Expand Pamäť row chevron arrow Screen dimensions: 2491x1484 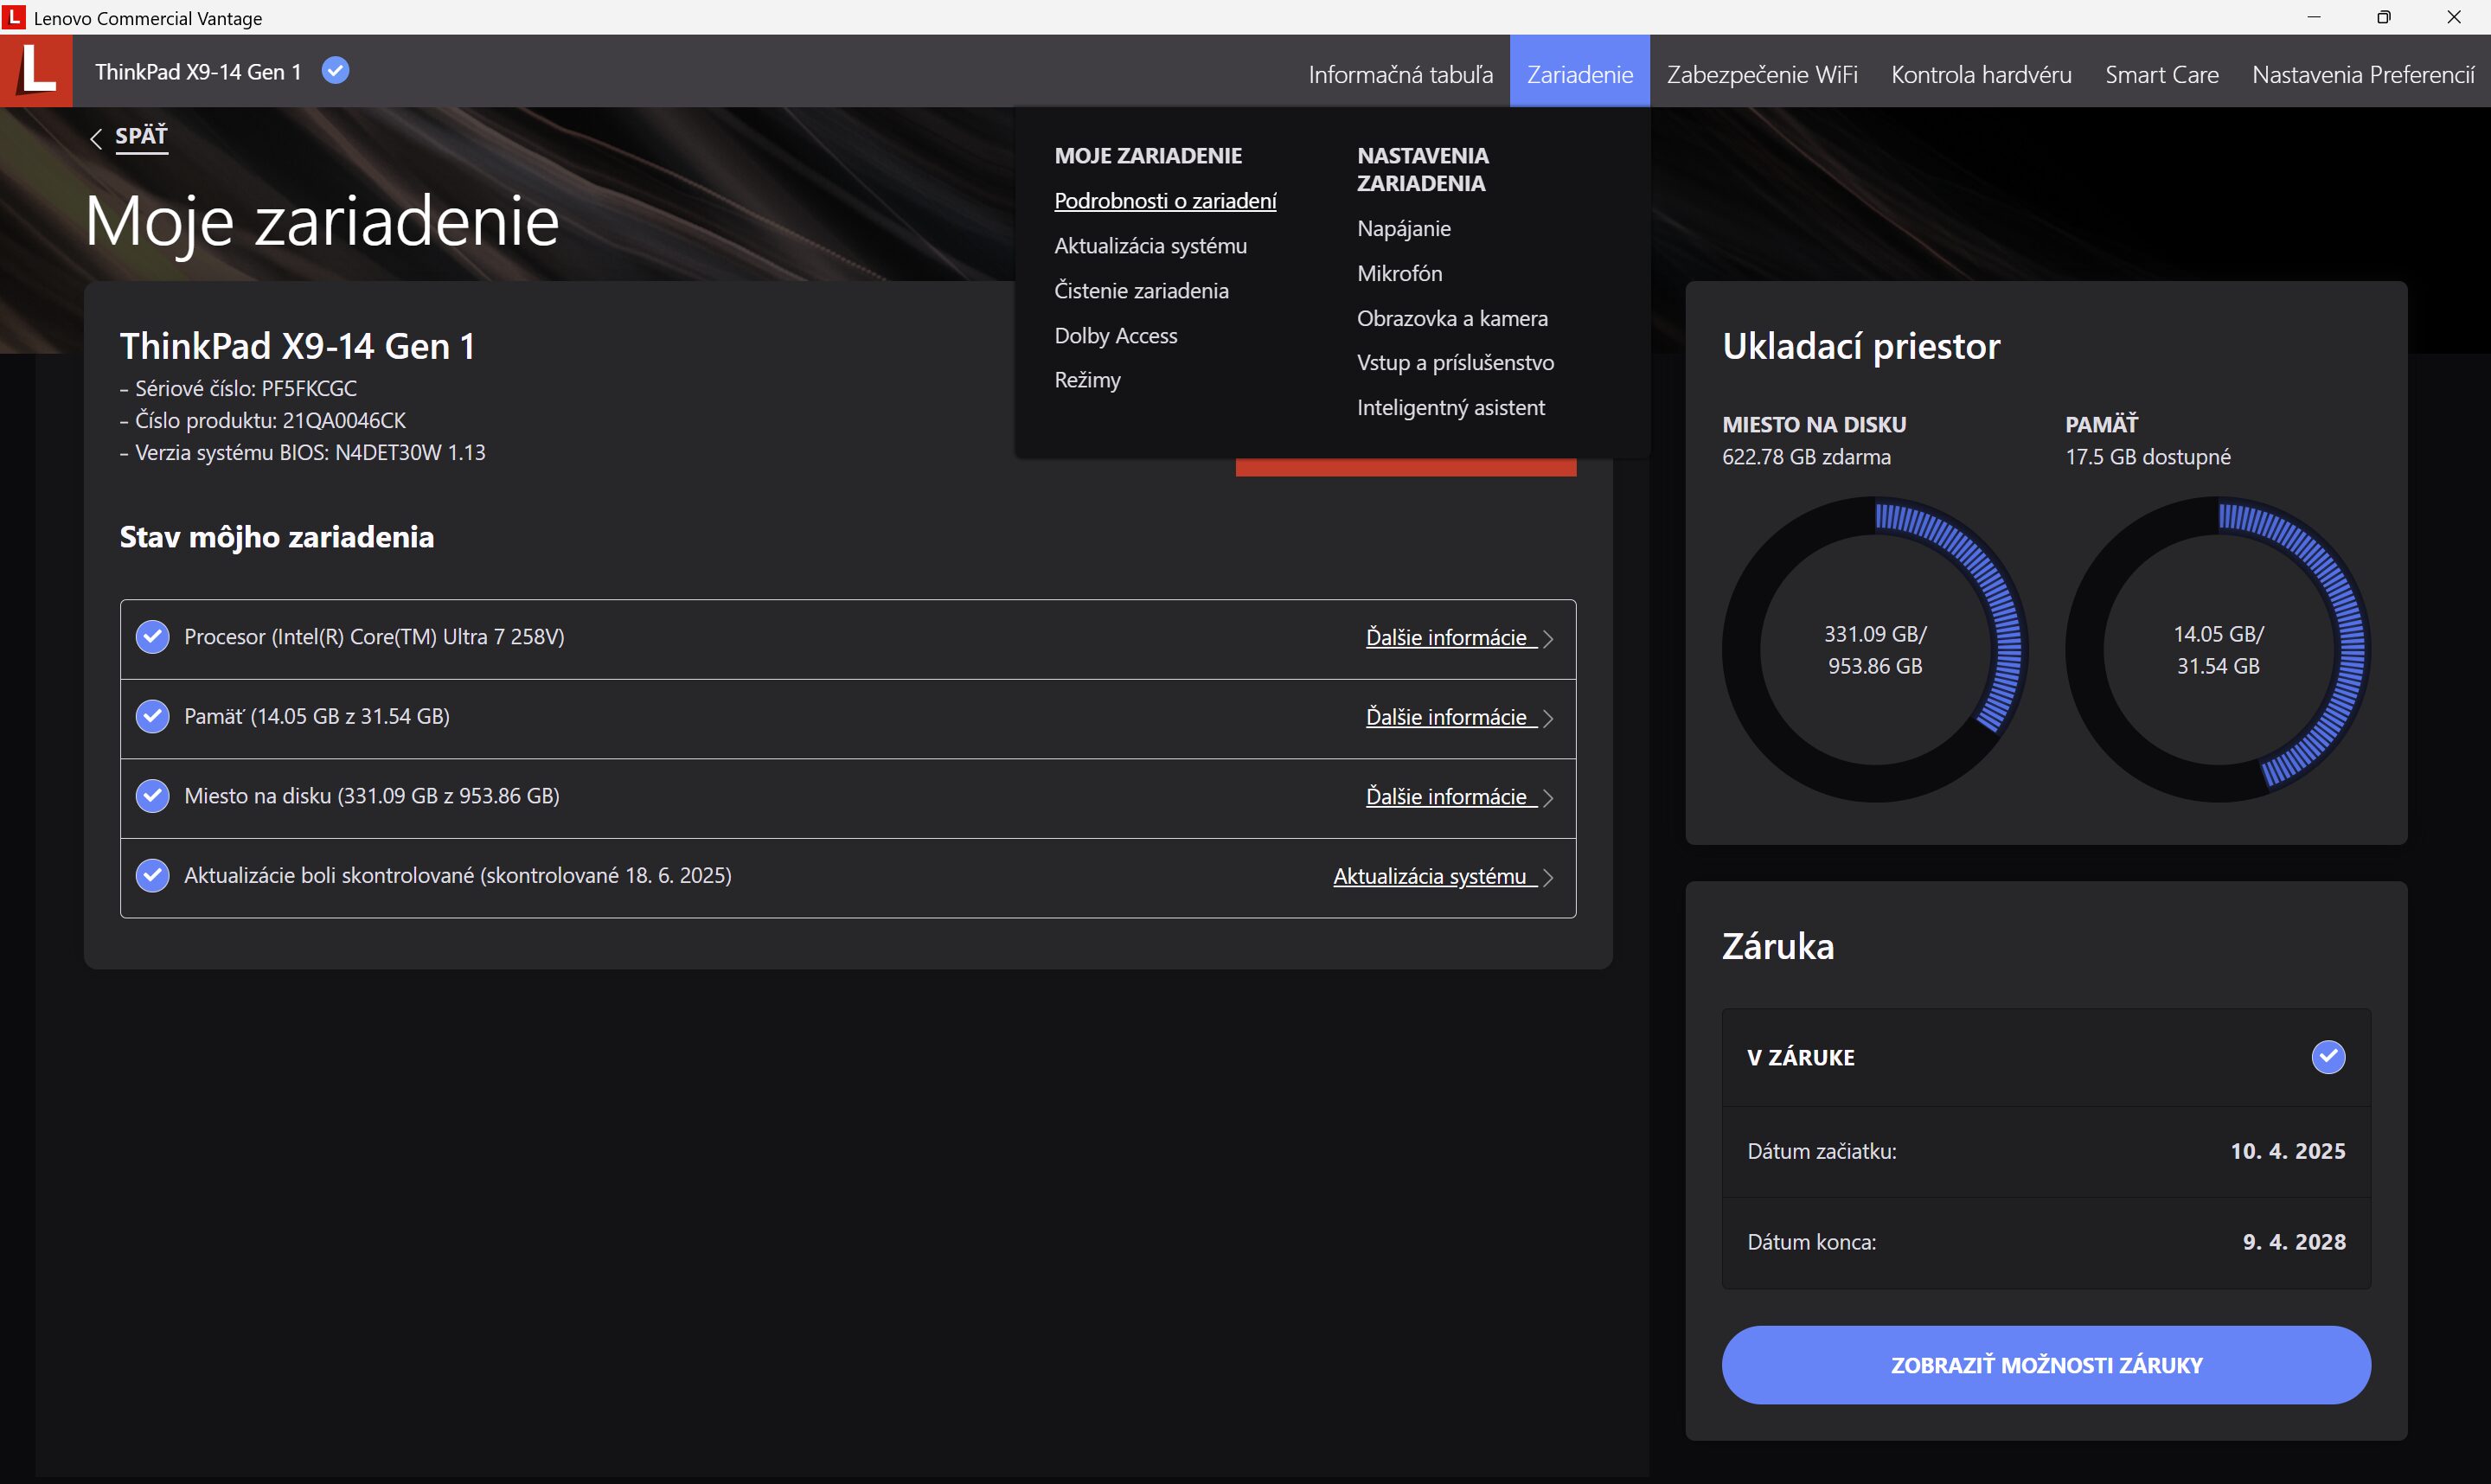point(1547,718)
